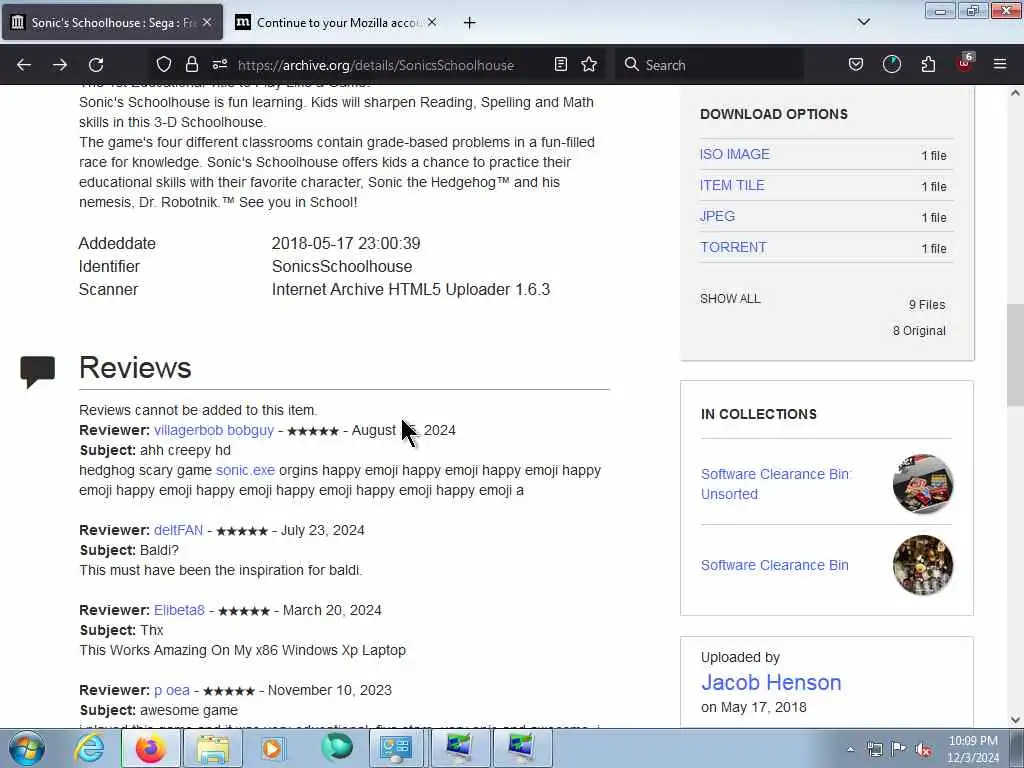Image resolution: width=1024 pixels, height=768 pixels.
Task: Select the Addeddate value 2018-05-17 23:00:39
Action: pyautogui.click(x=346, y=244)
